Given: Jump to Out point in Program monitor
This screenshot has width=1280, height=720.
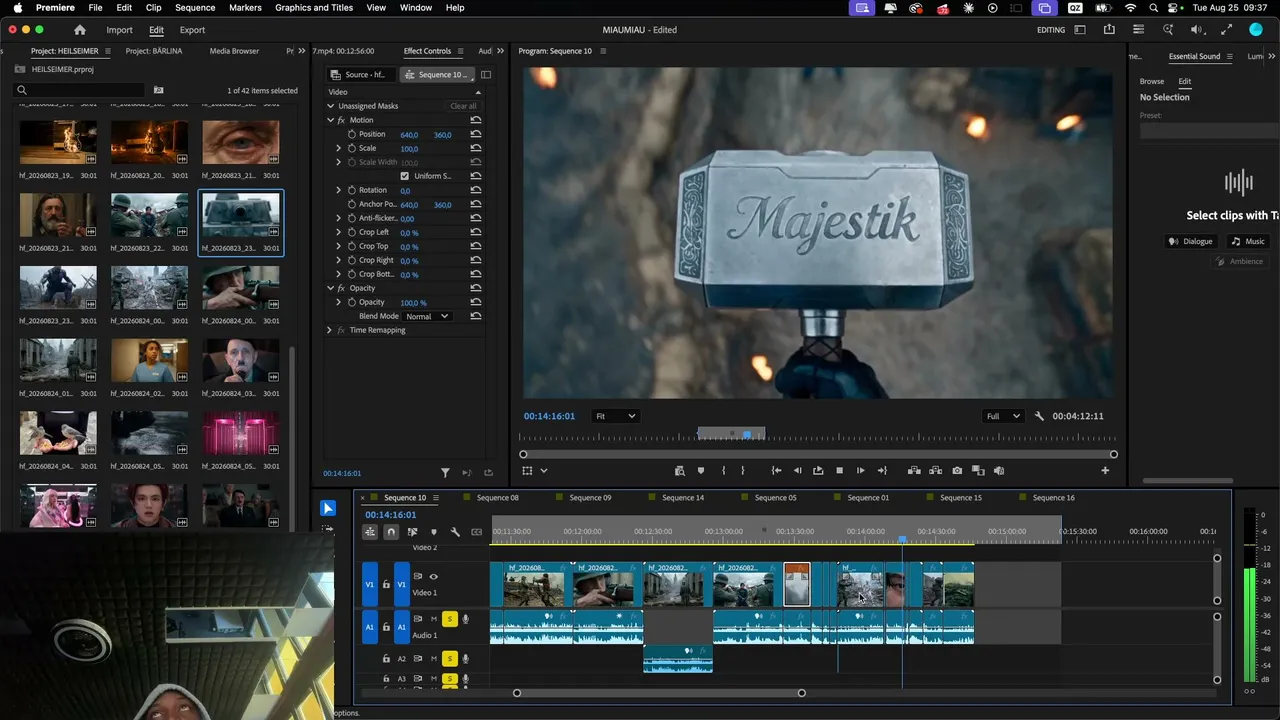Looking at the screenshot, I should pyautogui.click(x=882, y=470).
